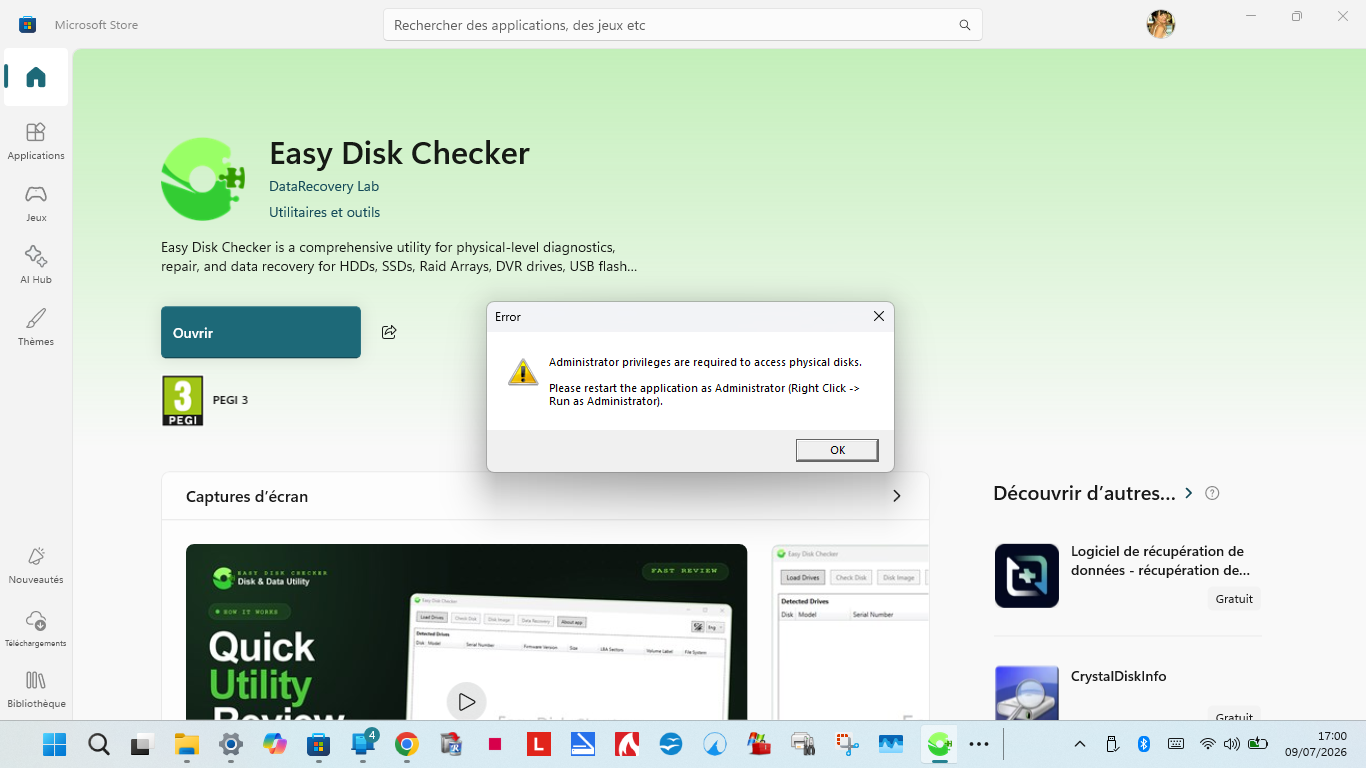Click the user profile avatar
Viewport: 1366px width, 768px height.
[1161, 24]
